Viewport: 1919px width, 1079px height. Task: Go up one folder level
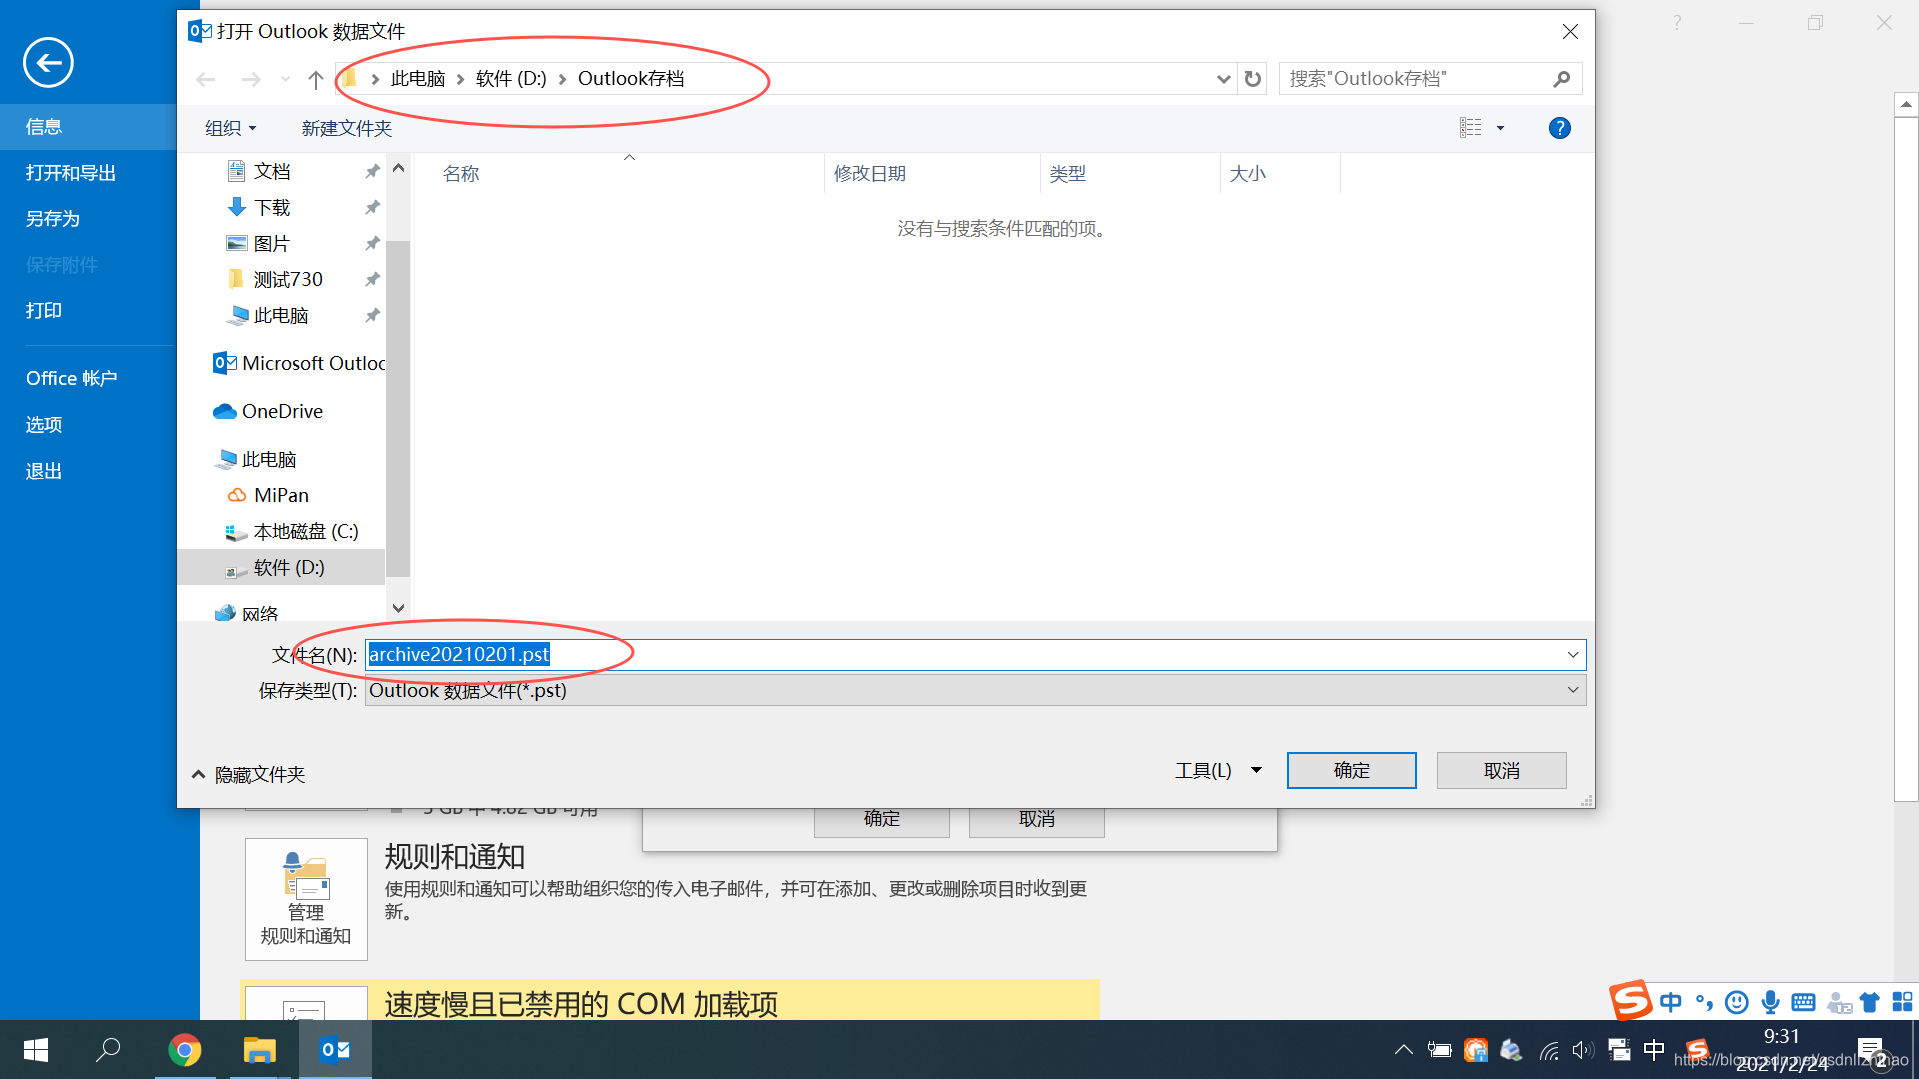click(x=316, y=79)
